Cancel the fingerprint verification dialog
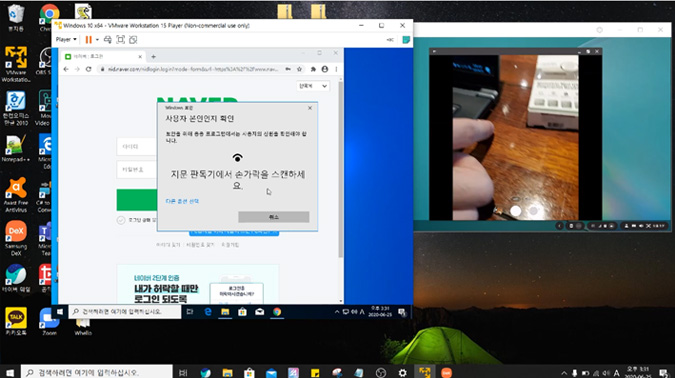The height and width of the screenshot is (378, 675). click(x=274, y=217)
